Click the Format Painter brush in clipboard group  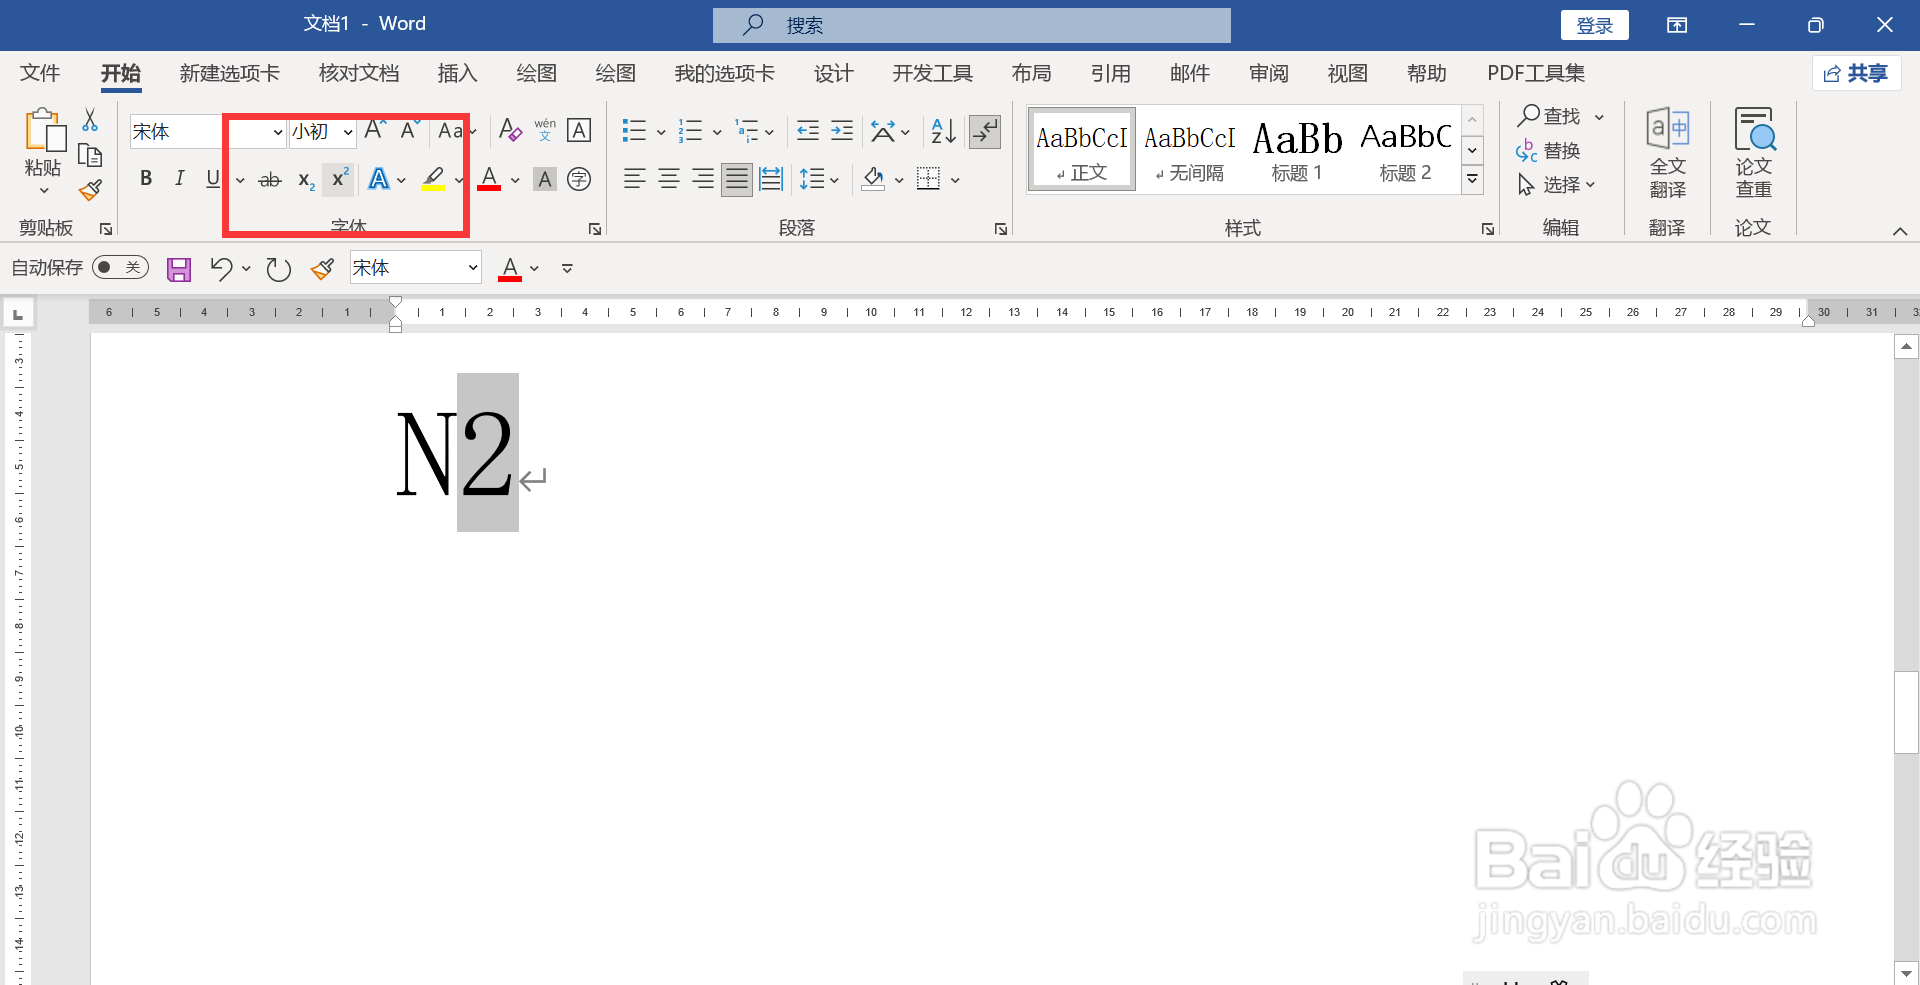point(90,190)
